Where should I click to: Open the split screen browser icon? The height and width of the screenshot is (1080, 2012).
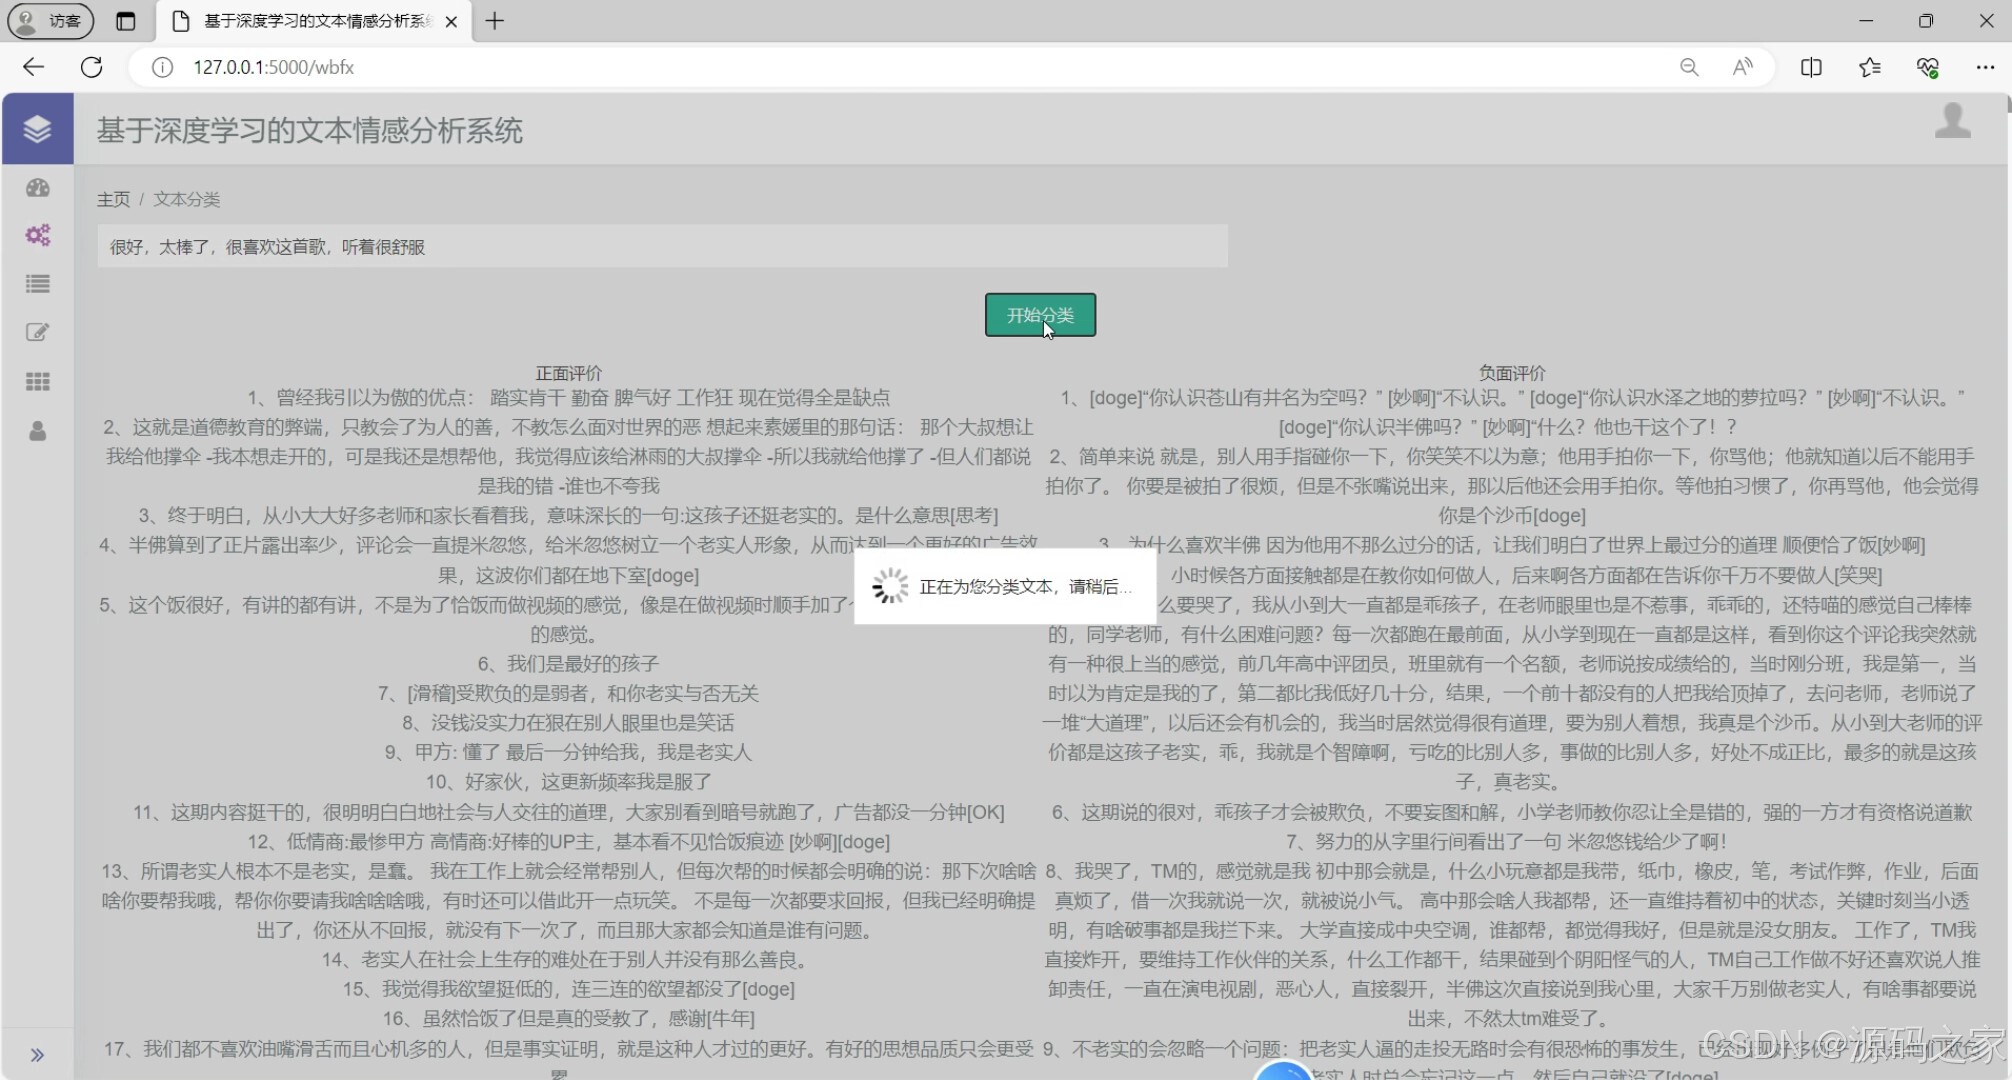(1811, 67)
